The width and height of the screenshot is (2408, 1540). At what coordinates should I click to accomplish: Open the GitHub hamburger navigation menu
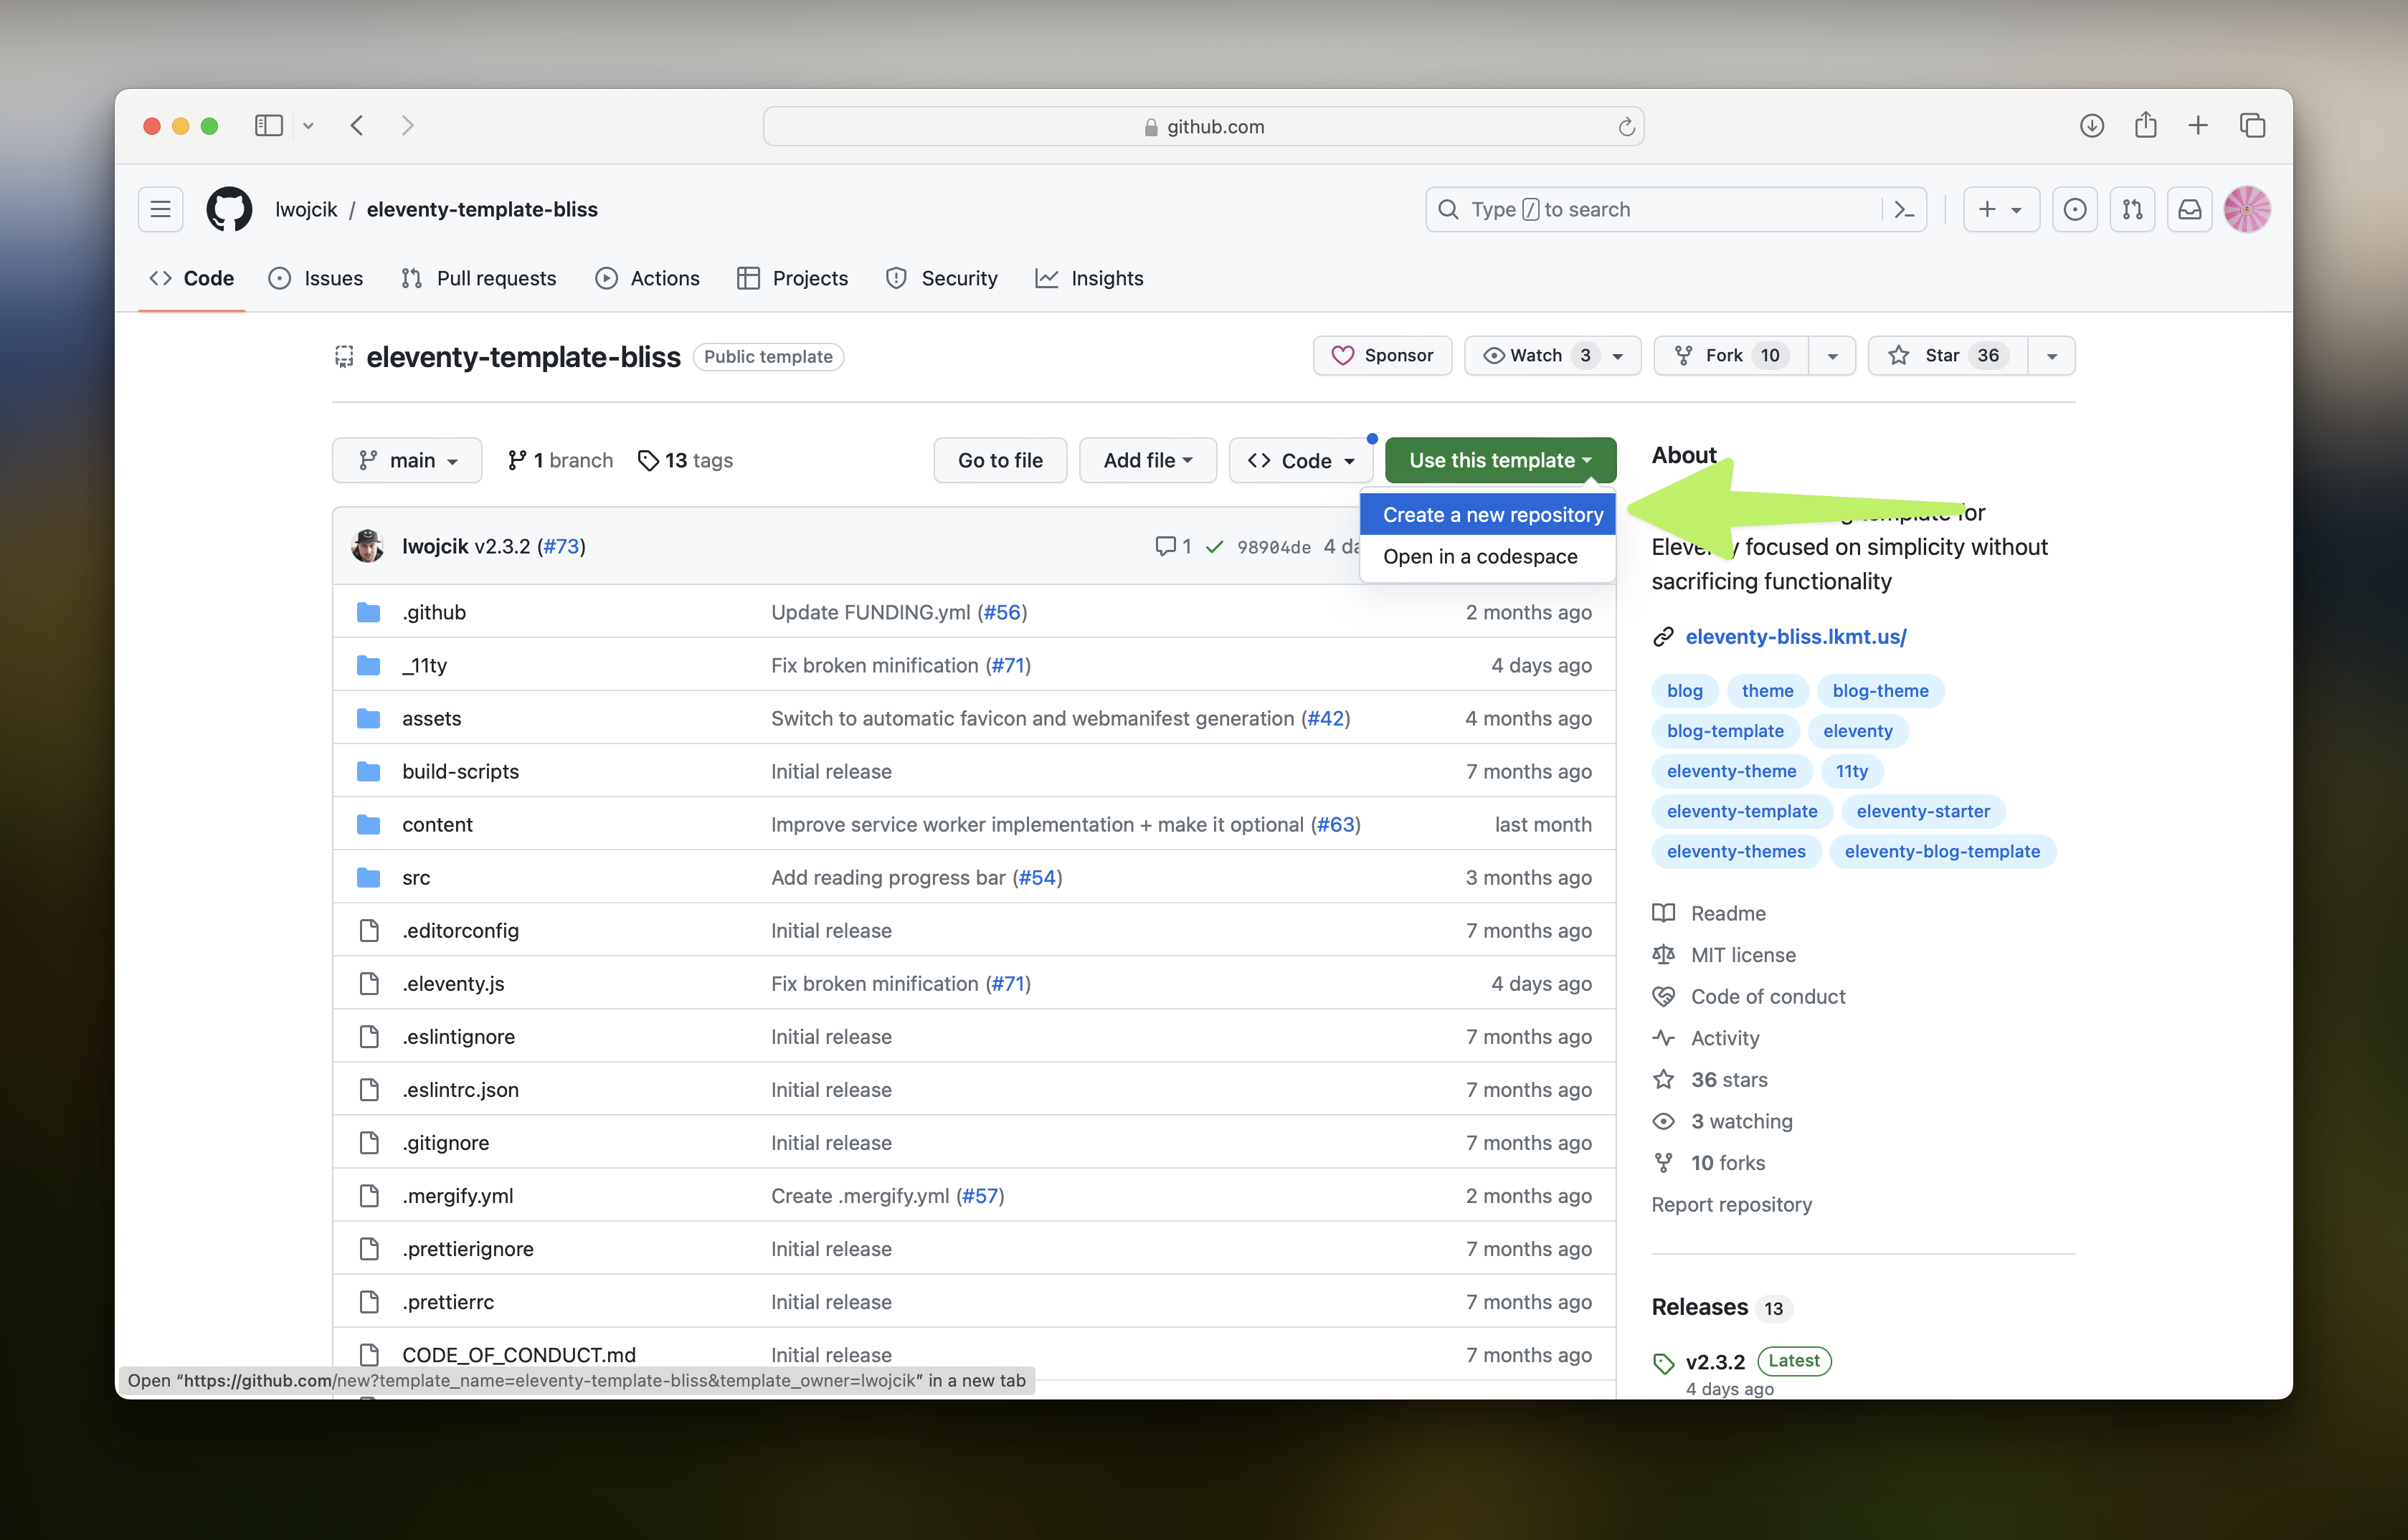click(160, 209)
